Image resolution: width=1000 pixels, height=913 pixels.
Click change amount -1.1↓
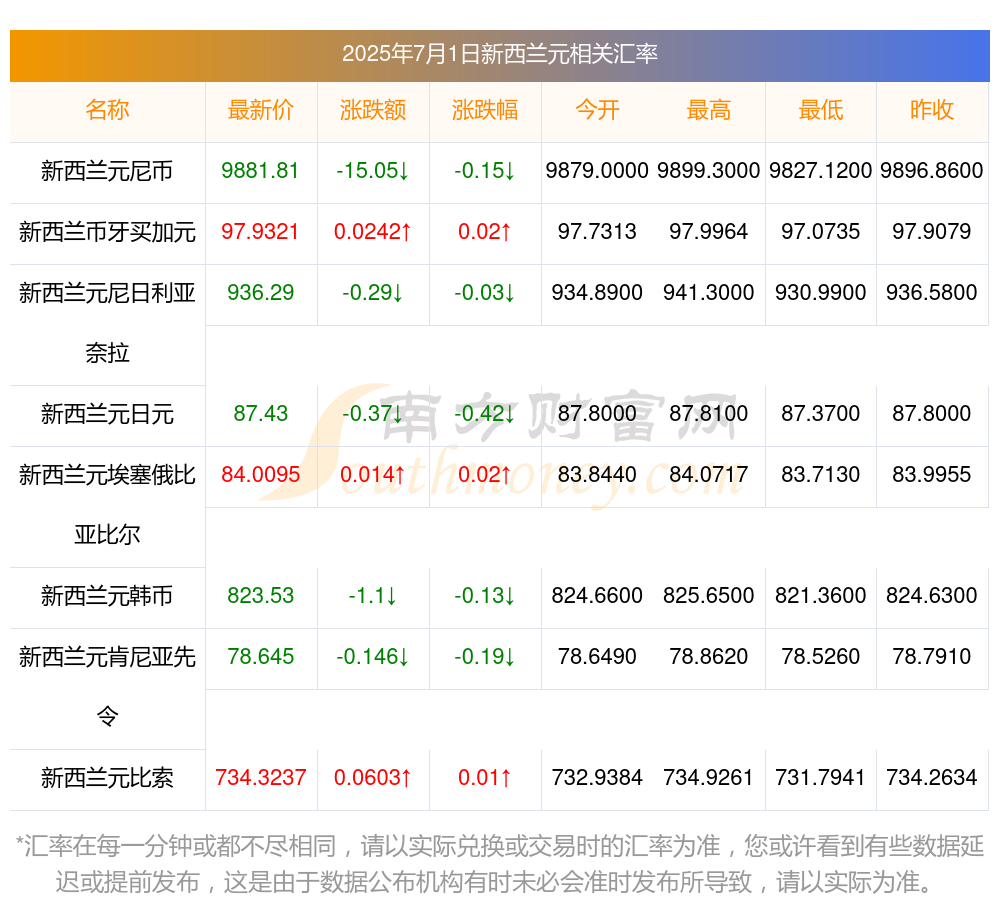tap(372, 595)
